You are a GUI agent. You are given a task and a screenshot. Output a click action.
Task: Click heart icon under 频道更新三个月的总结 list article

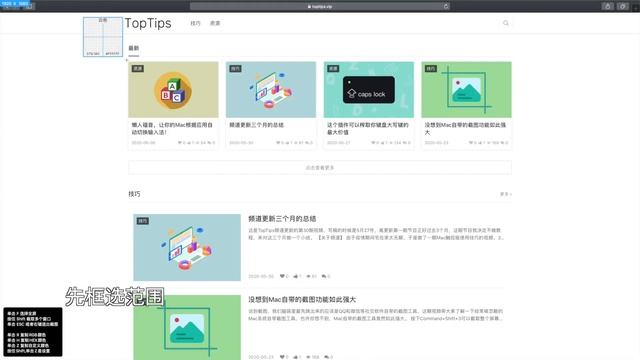[x=282, y=276]
